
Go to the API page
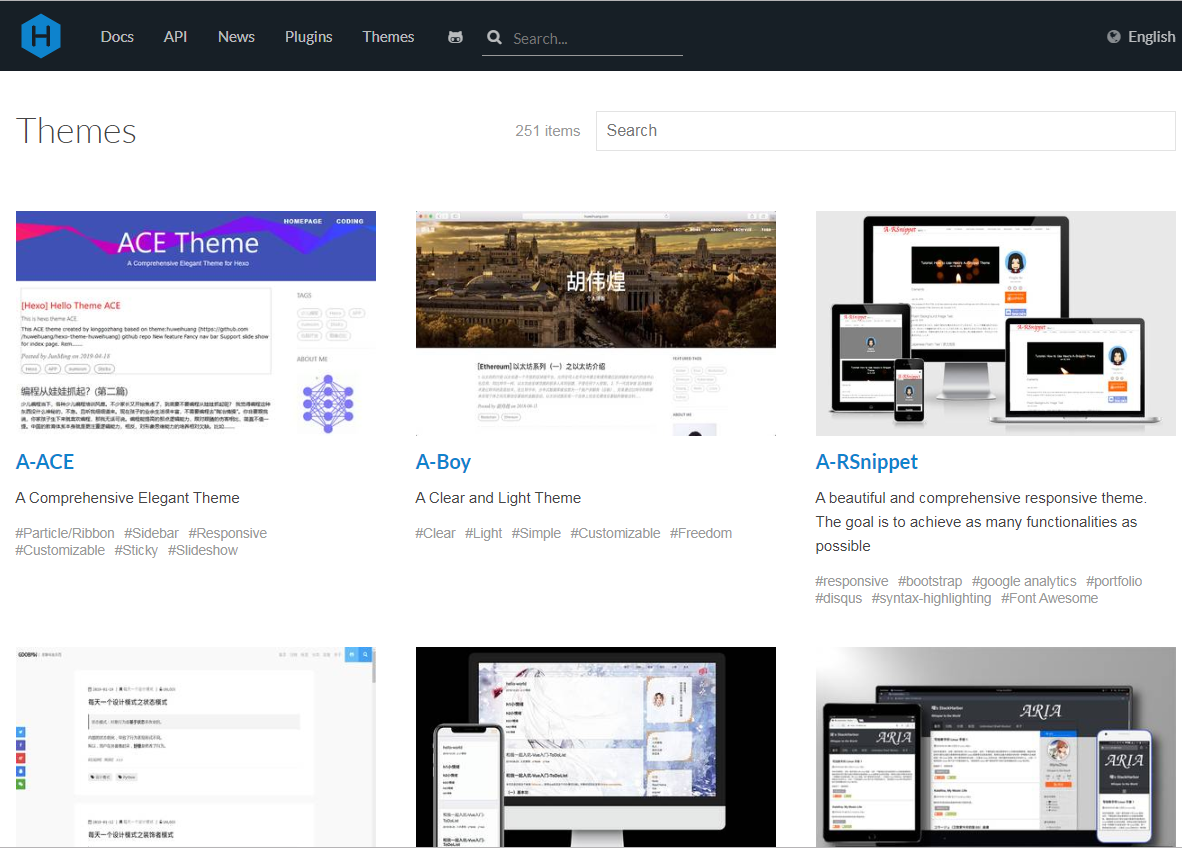click(x=175, y=37)
